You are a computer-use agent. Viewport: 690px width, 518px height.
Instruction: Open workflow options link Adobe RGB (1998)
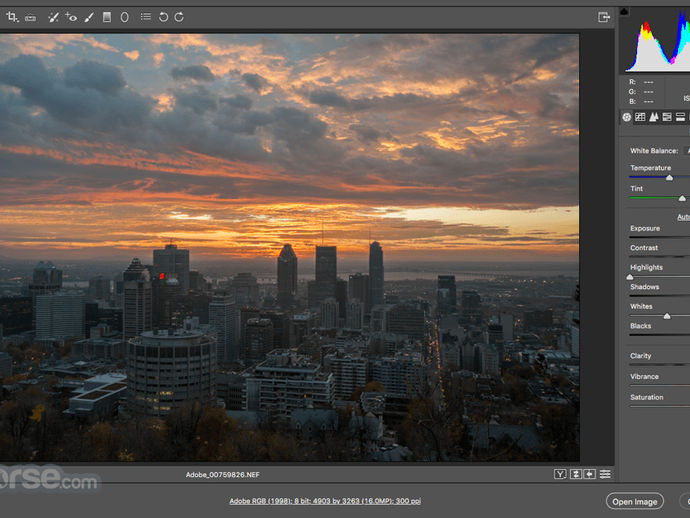pos(325,501)
